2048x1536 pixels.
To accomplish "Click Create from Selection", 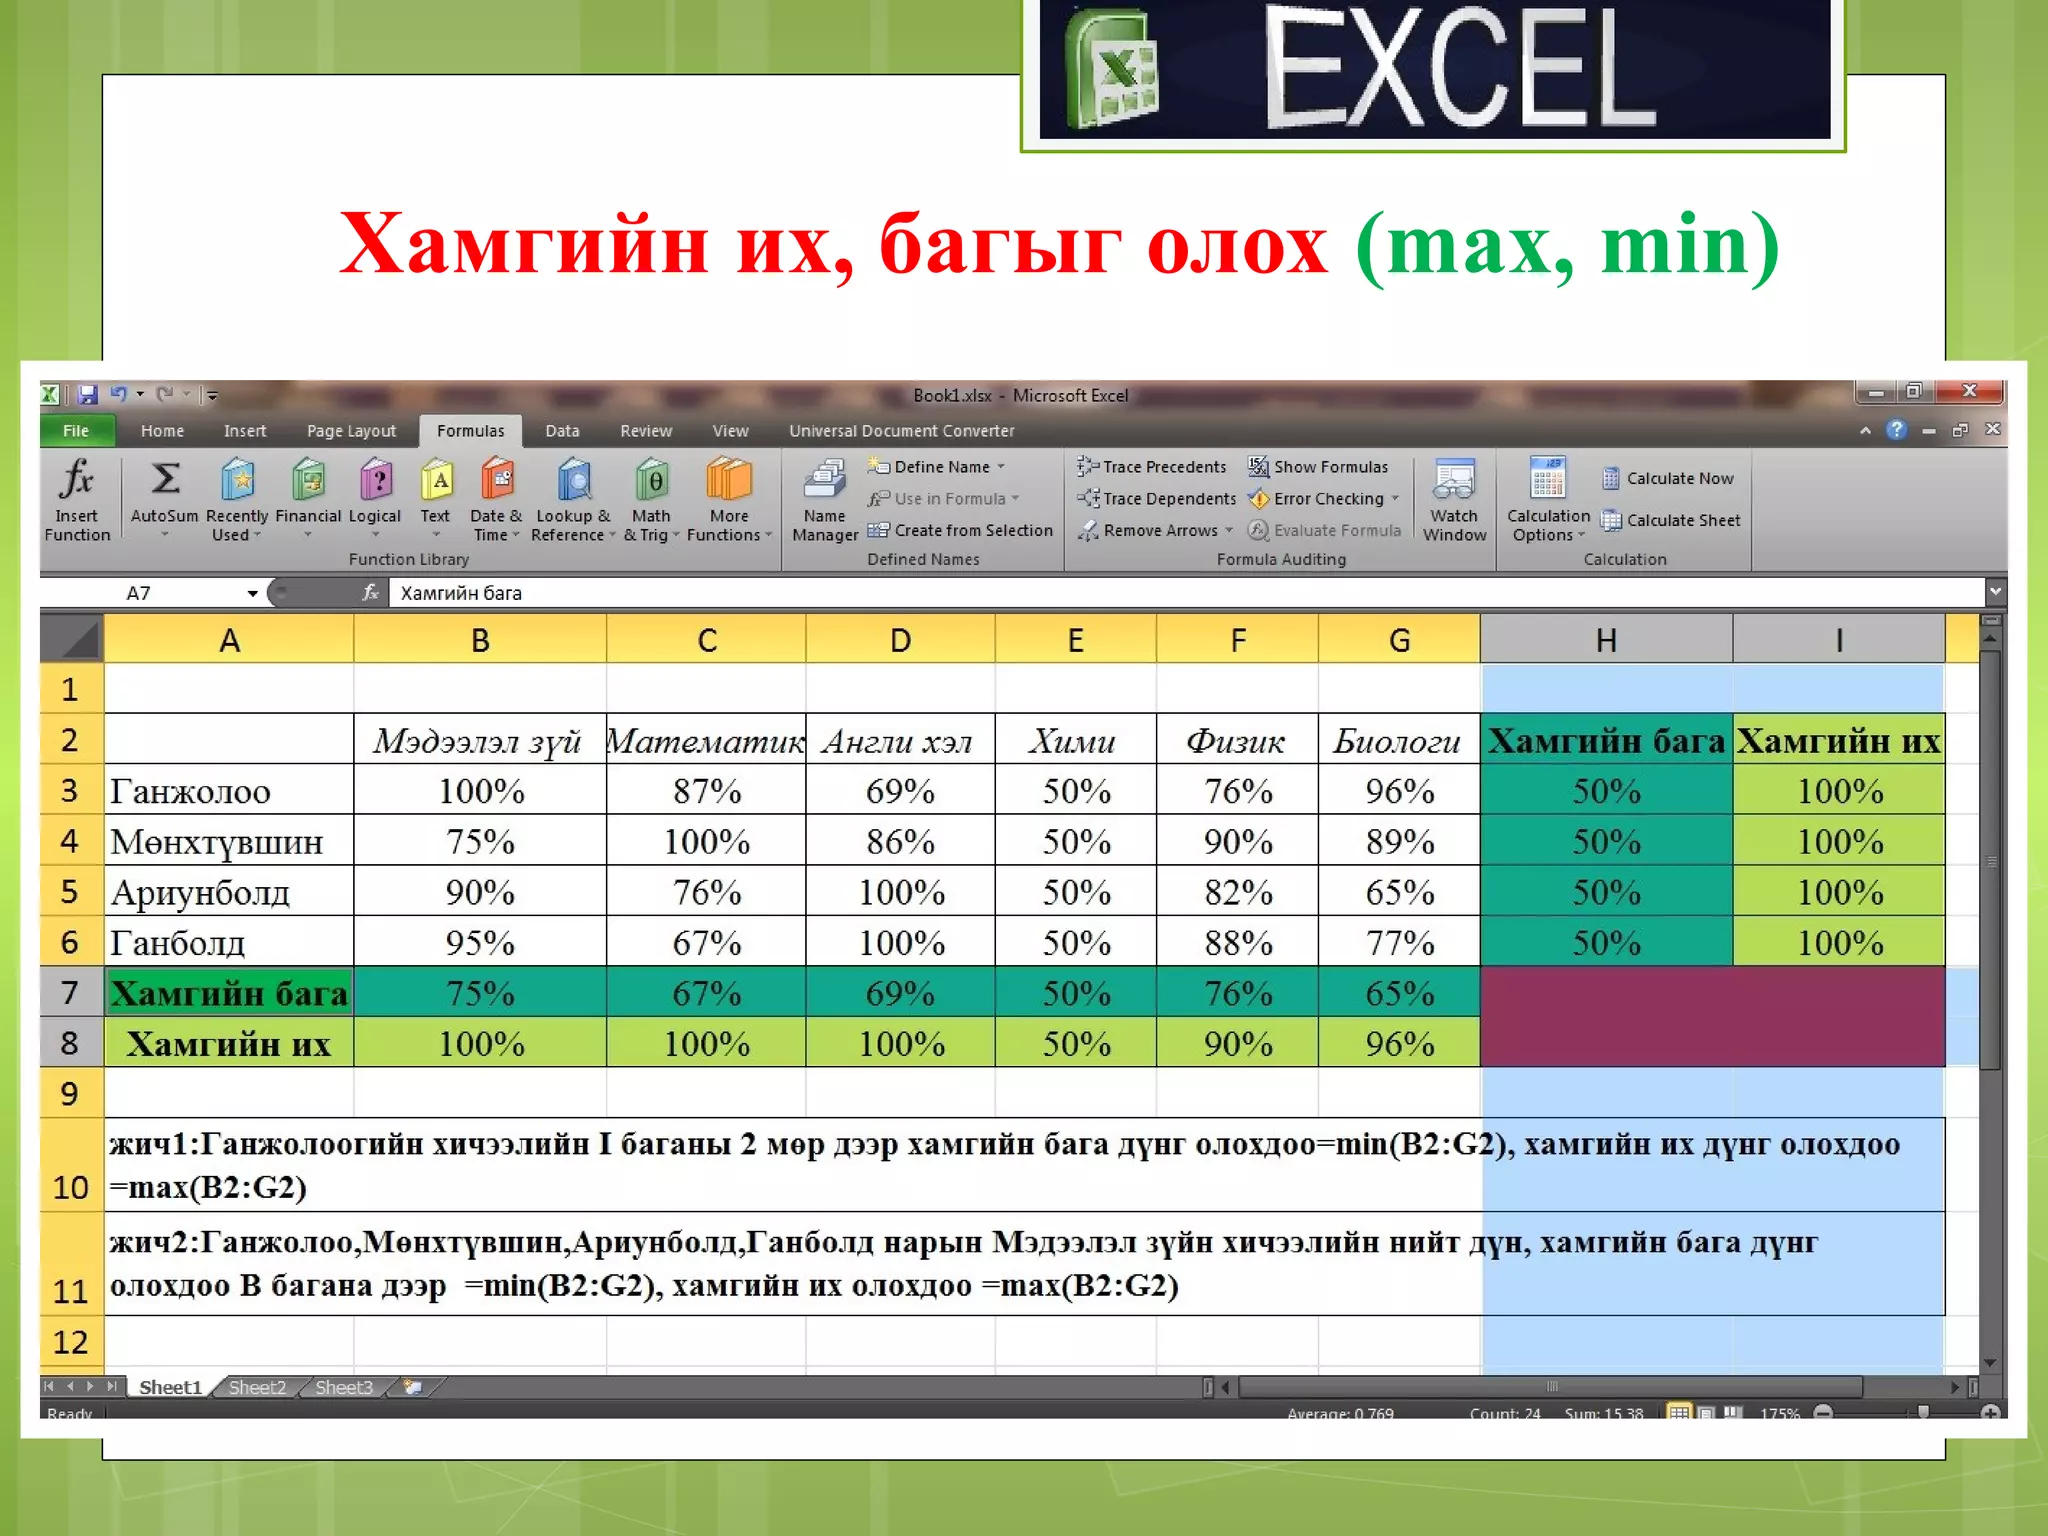I will [960, 530].
